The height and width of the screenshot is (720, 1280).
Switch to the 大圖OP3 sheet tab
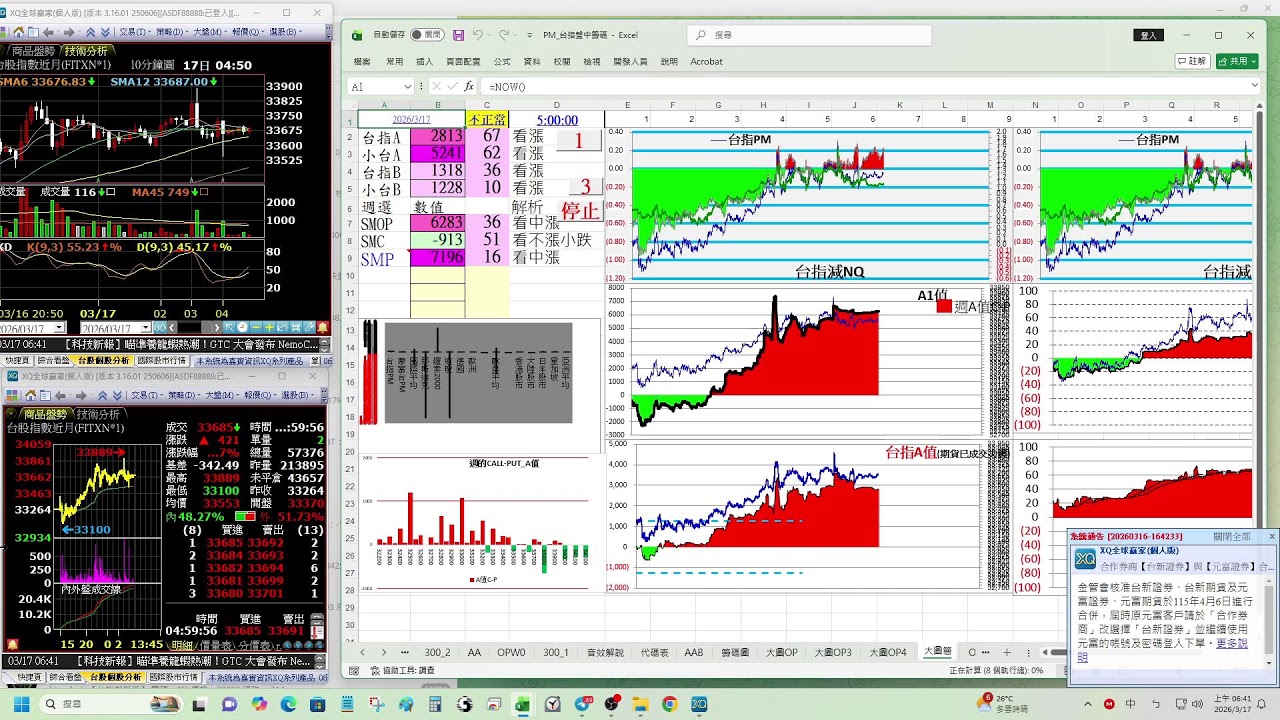(832, 652)
